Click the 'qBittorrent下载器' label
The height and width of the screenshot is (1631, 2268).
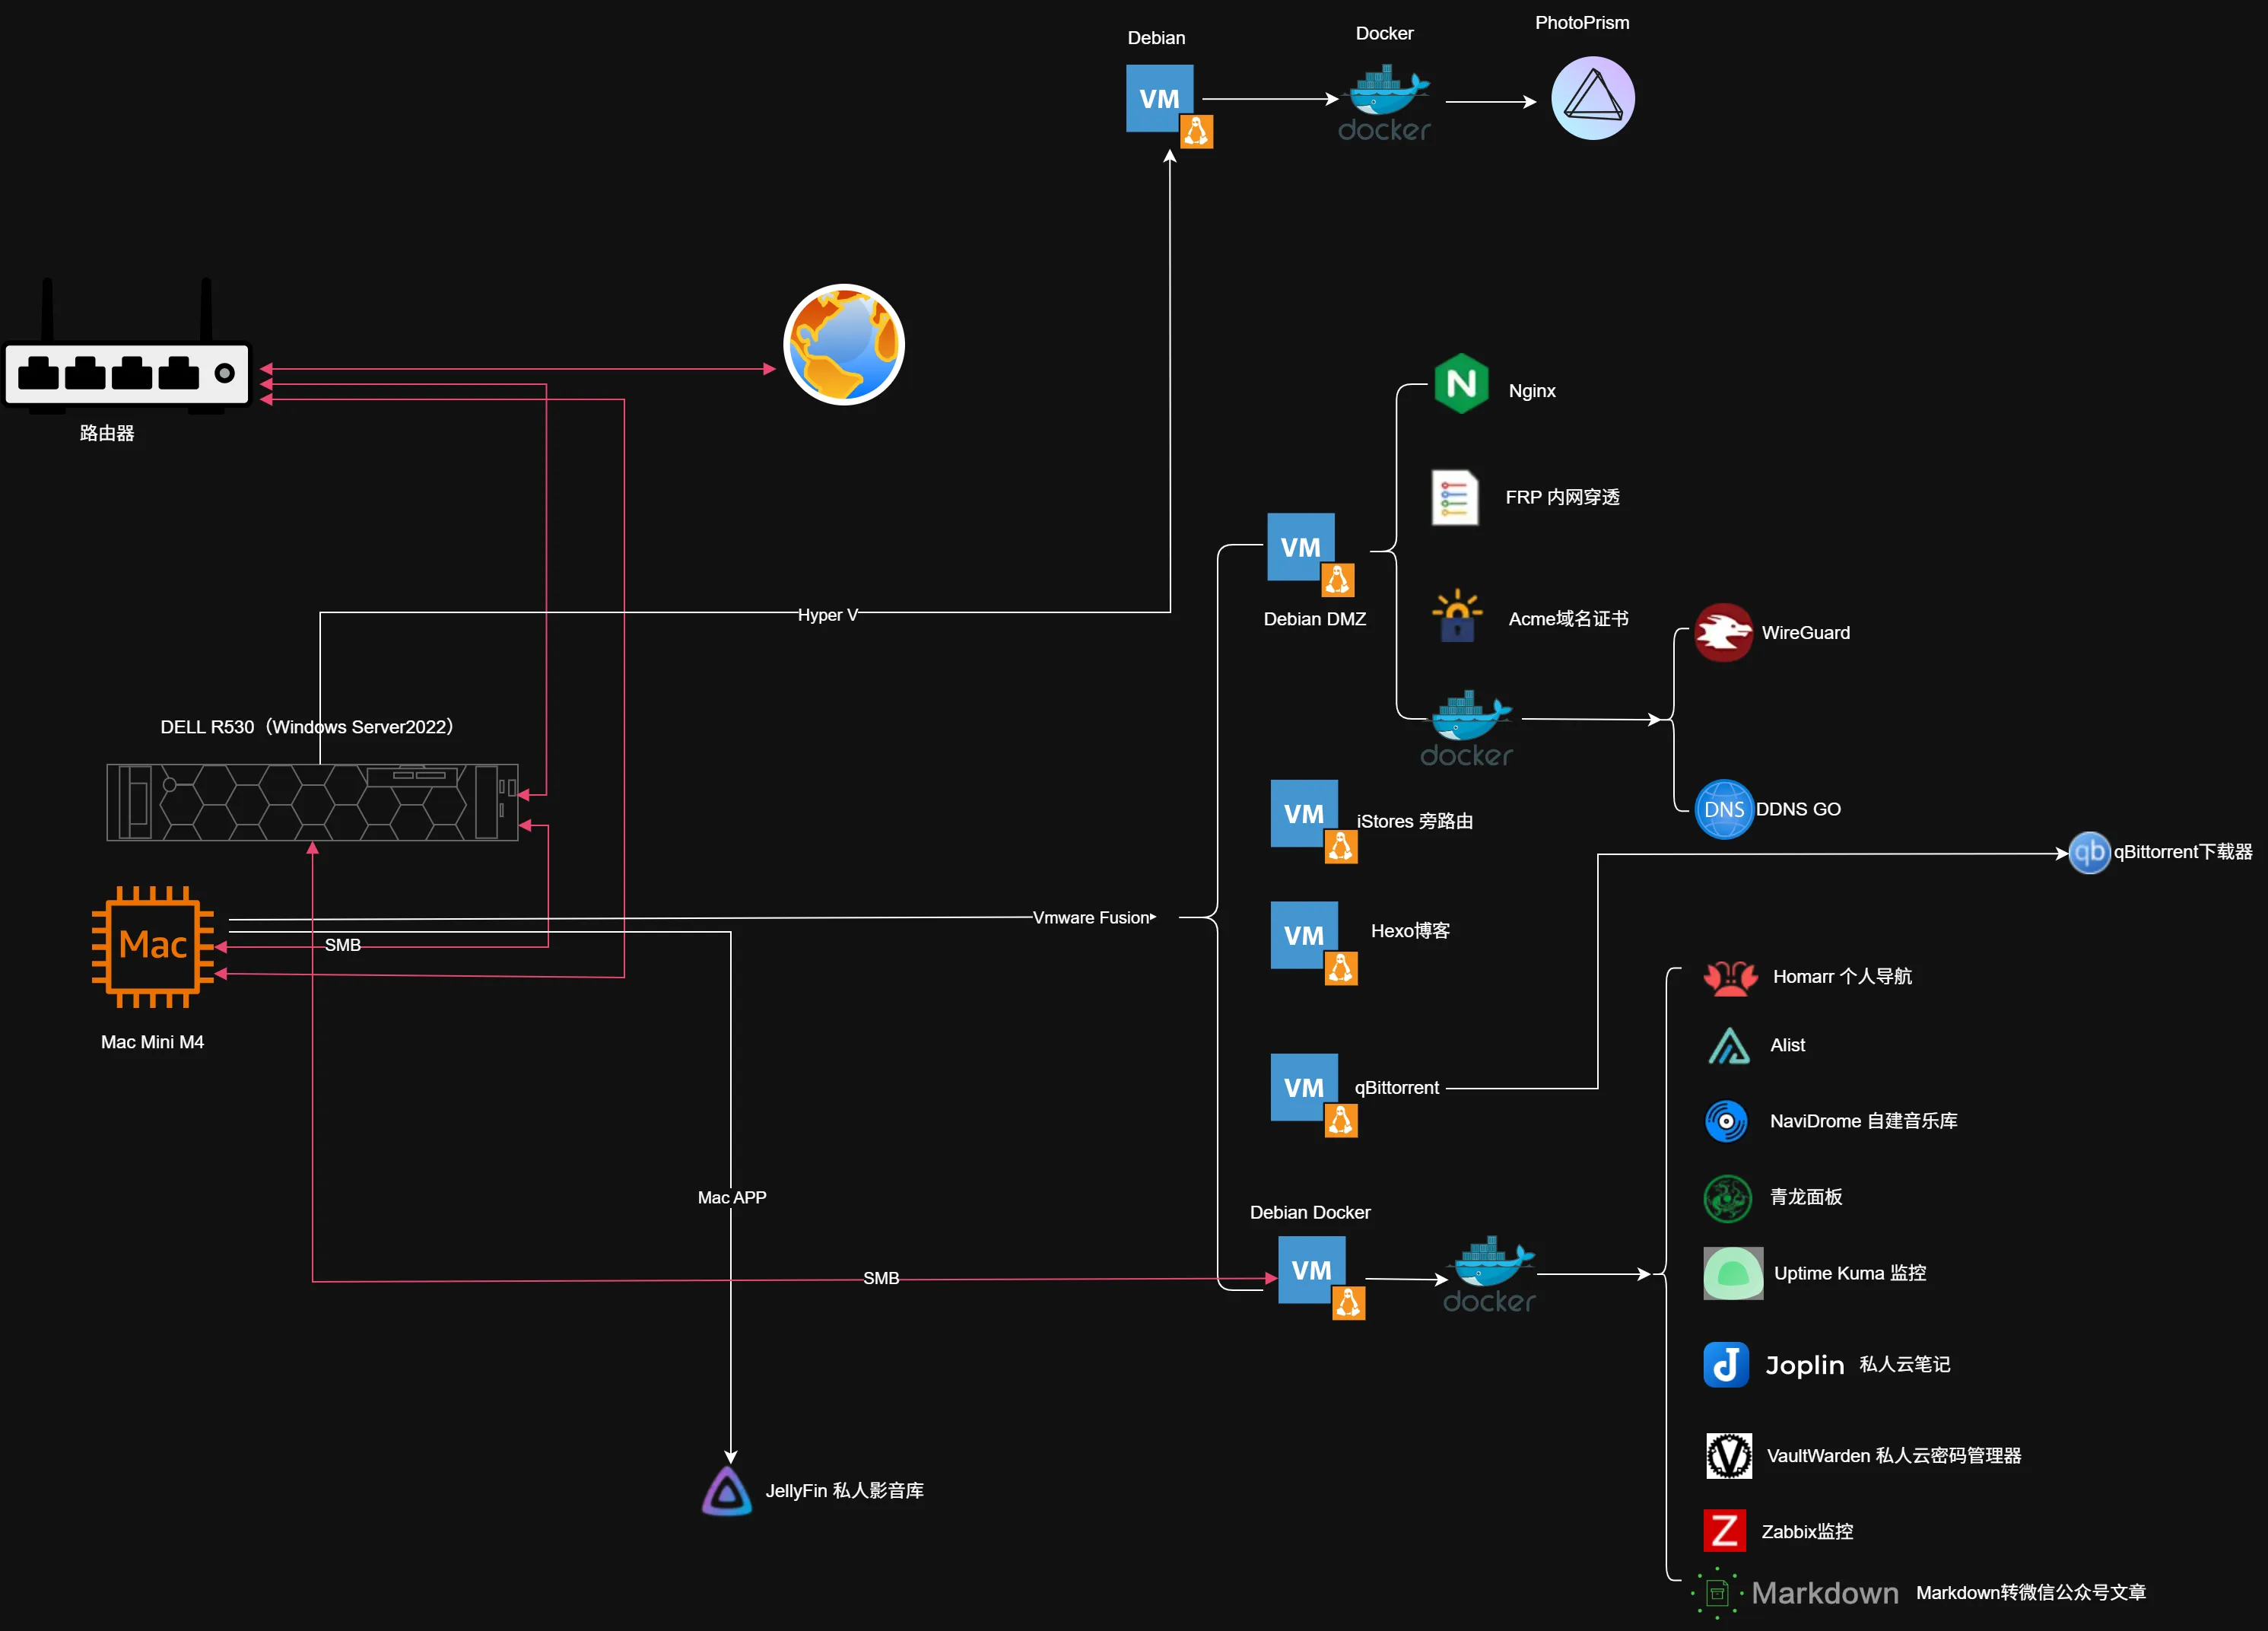click(x=2183, y=852)
